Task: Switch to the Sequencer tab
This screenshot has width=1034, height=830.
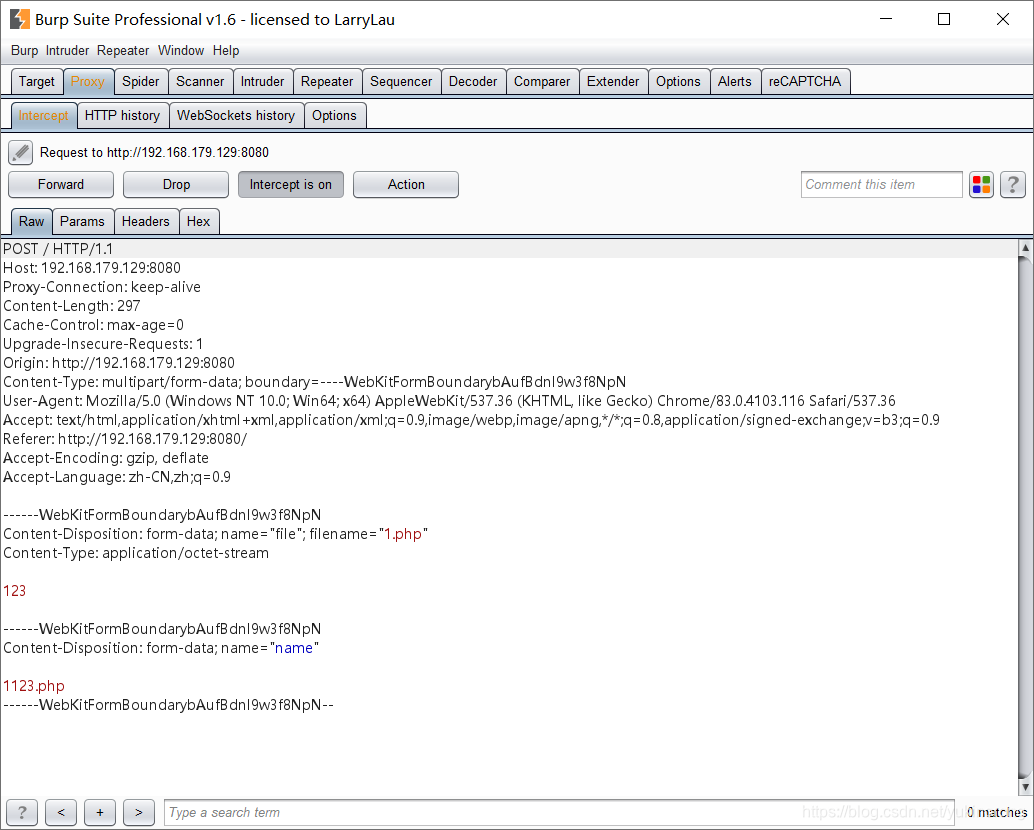Action: pos(401,82)
